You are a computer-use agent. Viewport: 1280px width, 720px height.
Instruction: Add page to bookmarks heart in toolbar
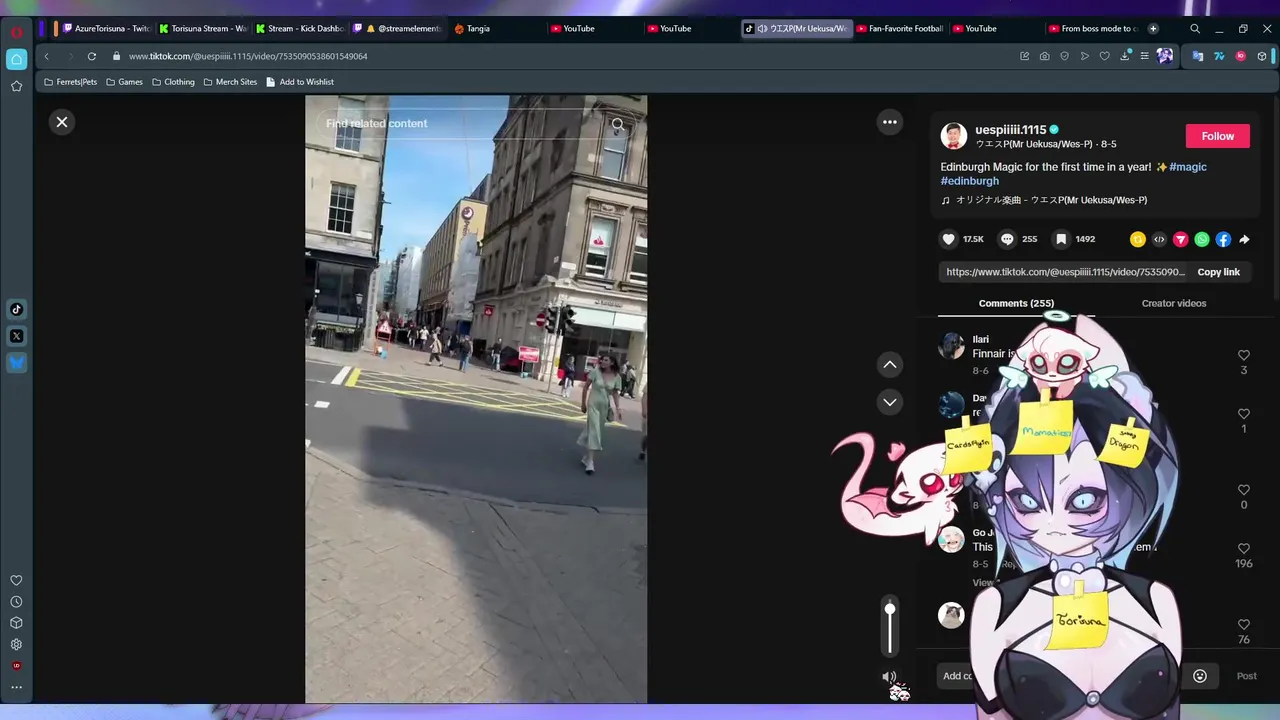[x=1104, y=56]
